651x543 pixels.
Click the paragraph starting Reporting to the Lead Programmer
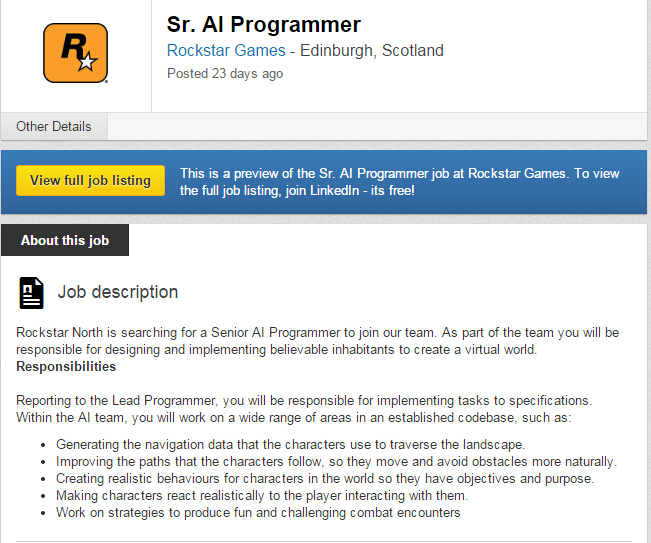pyautogui.click(x=304, y=409)
